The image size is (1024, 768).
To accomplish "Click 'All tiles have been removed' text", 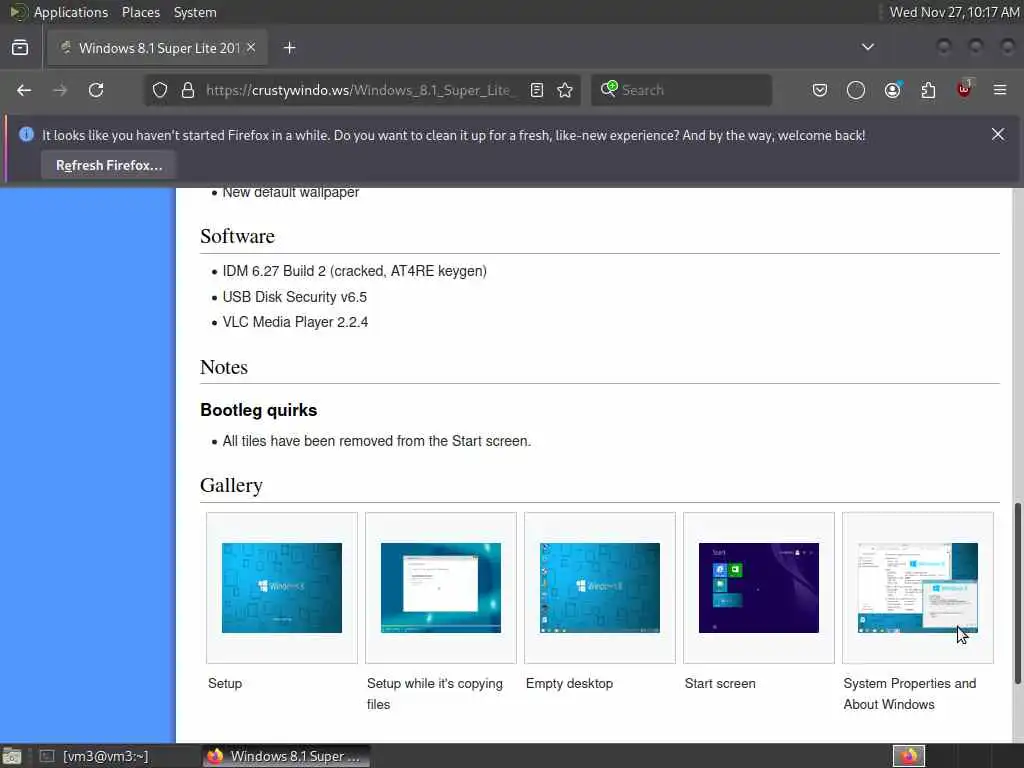I will [377, 441].
